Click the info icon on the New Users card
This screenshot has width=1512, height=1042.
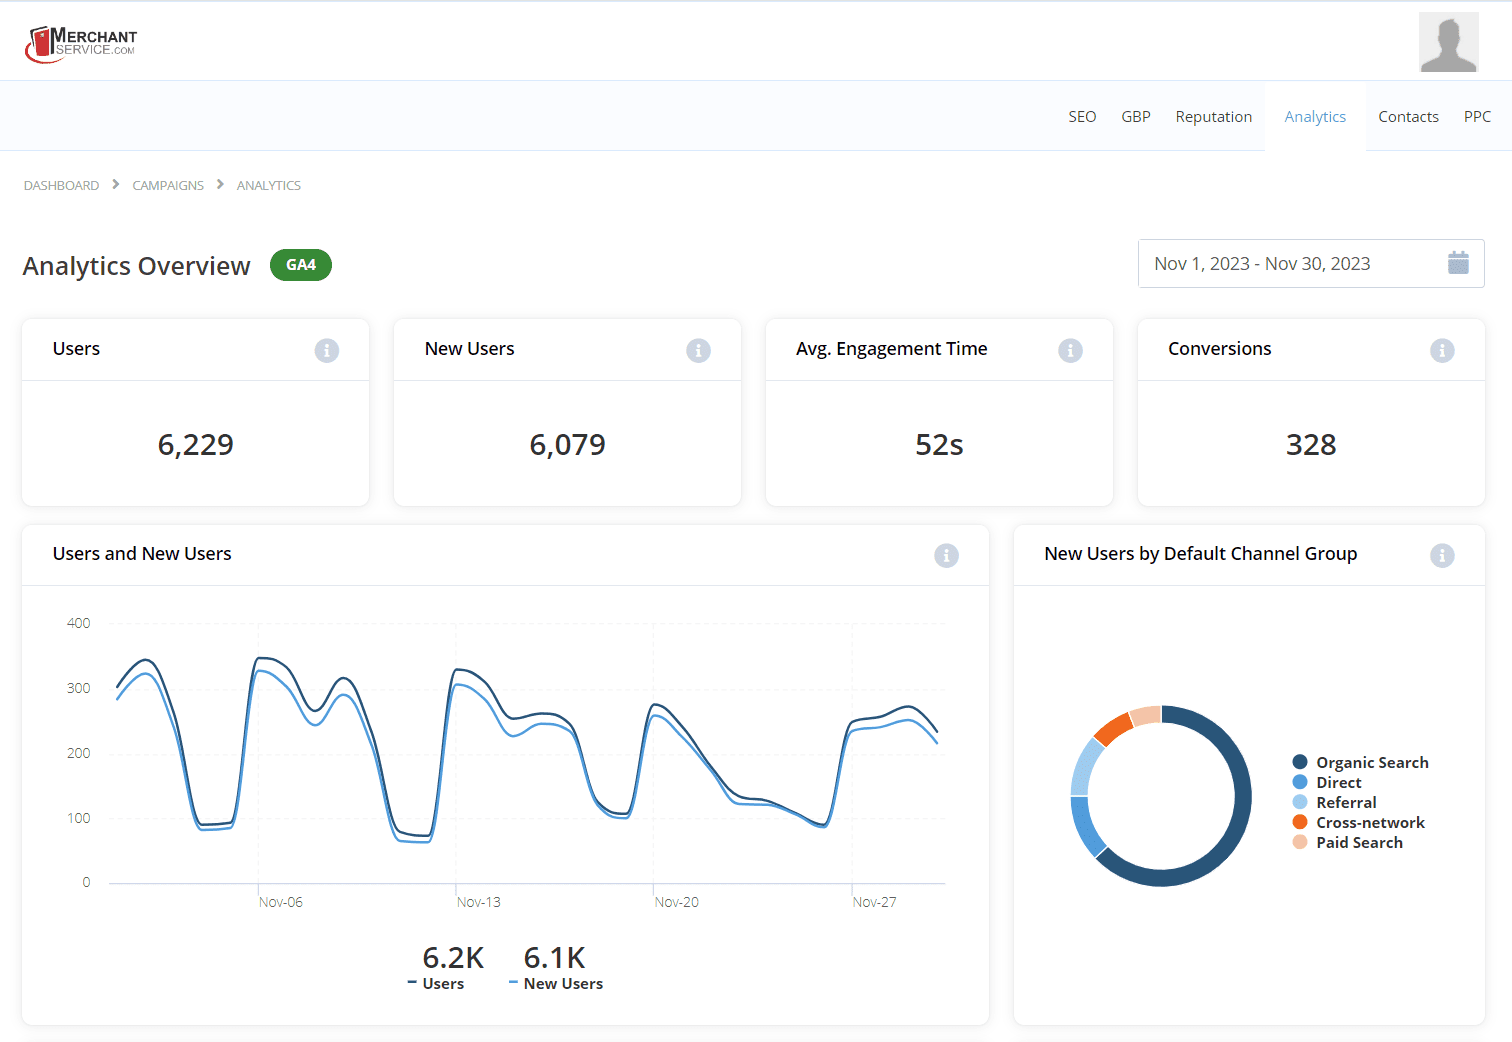(x=698, y=350)
